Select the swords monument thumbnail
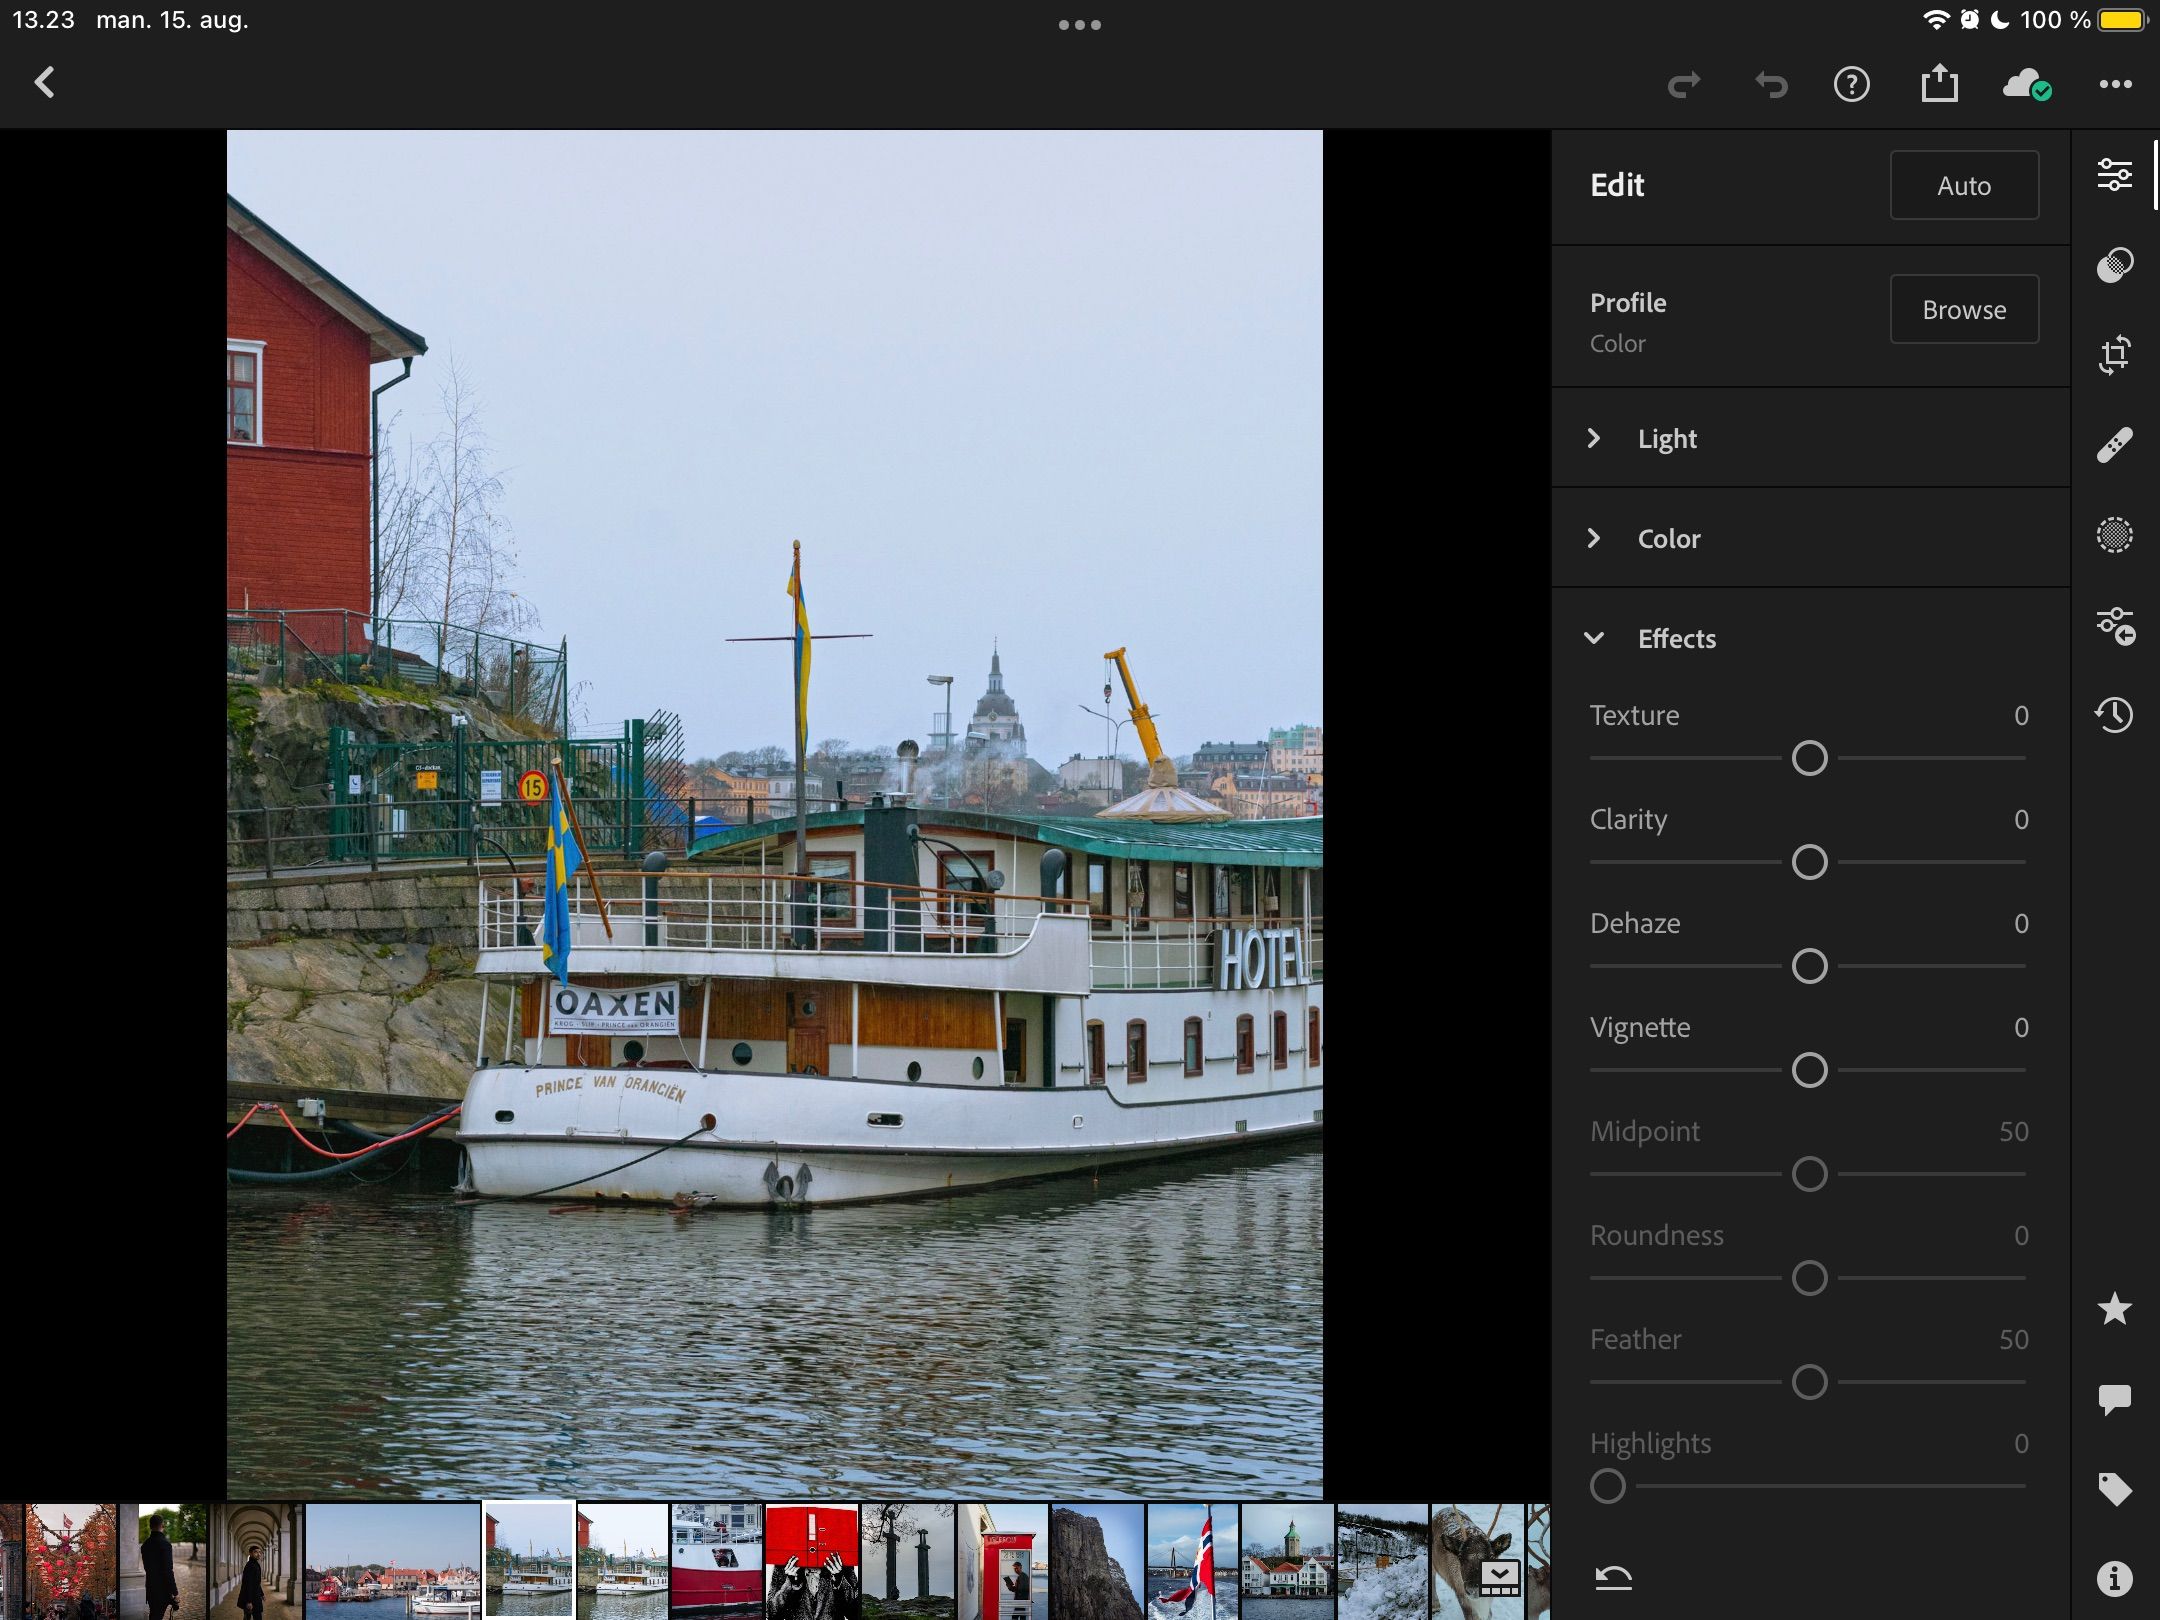The width and height of the screenshot is (2160, 1620). 907,1561
